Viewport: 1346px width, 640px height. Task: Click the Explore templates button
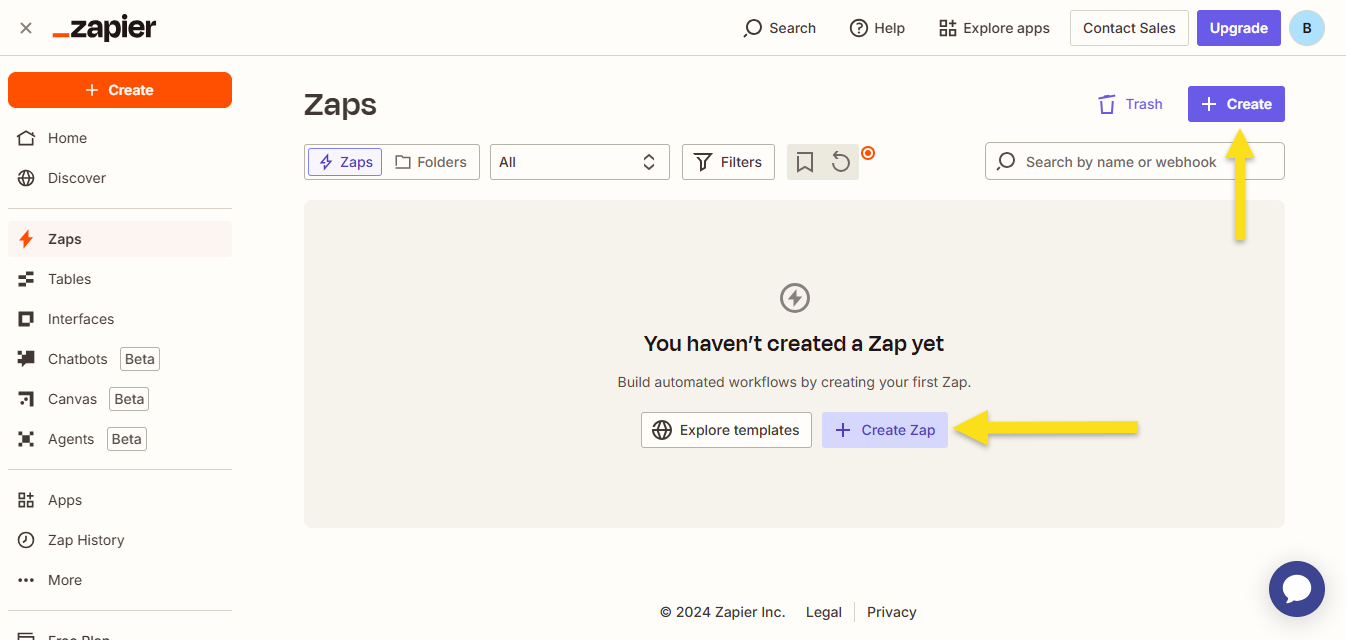tap(726, 430)
